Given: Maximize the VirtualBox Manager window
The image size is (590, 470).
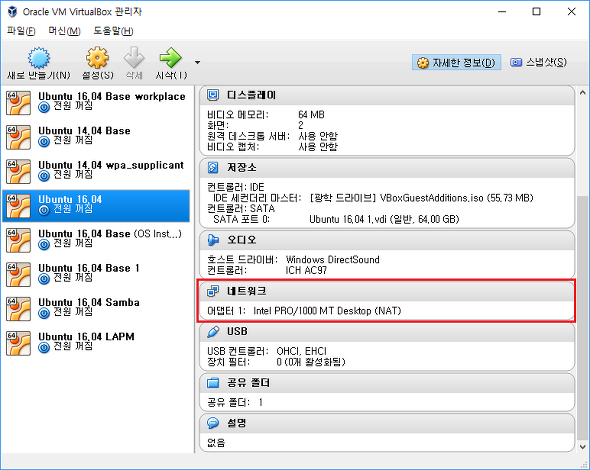Looking at the screenshot, I should pos(536,12).
